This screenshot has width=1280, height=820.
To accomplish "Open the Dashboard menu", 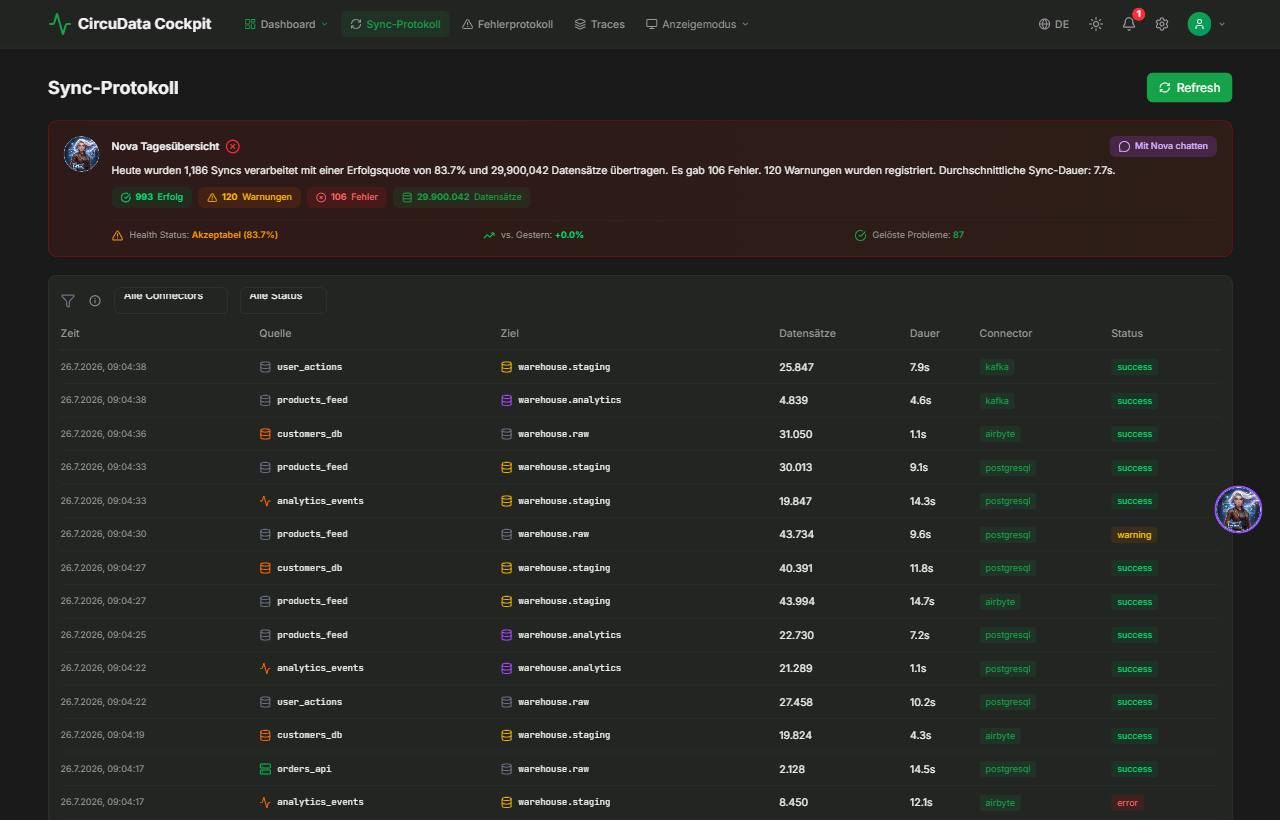I will (x=286, y=24).
